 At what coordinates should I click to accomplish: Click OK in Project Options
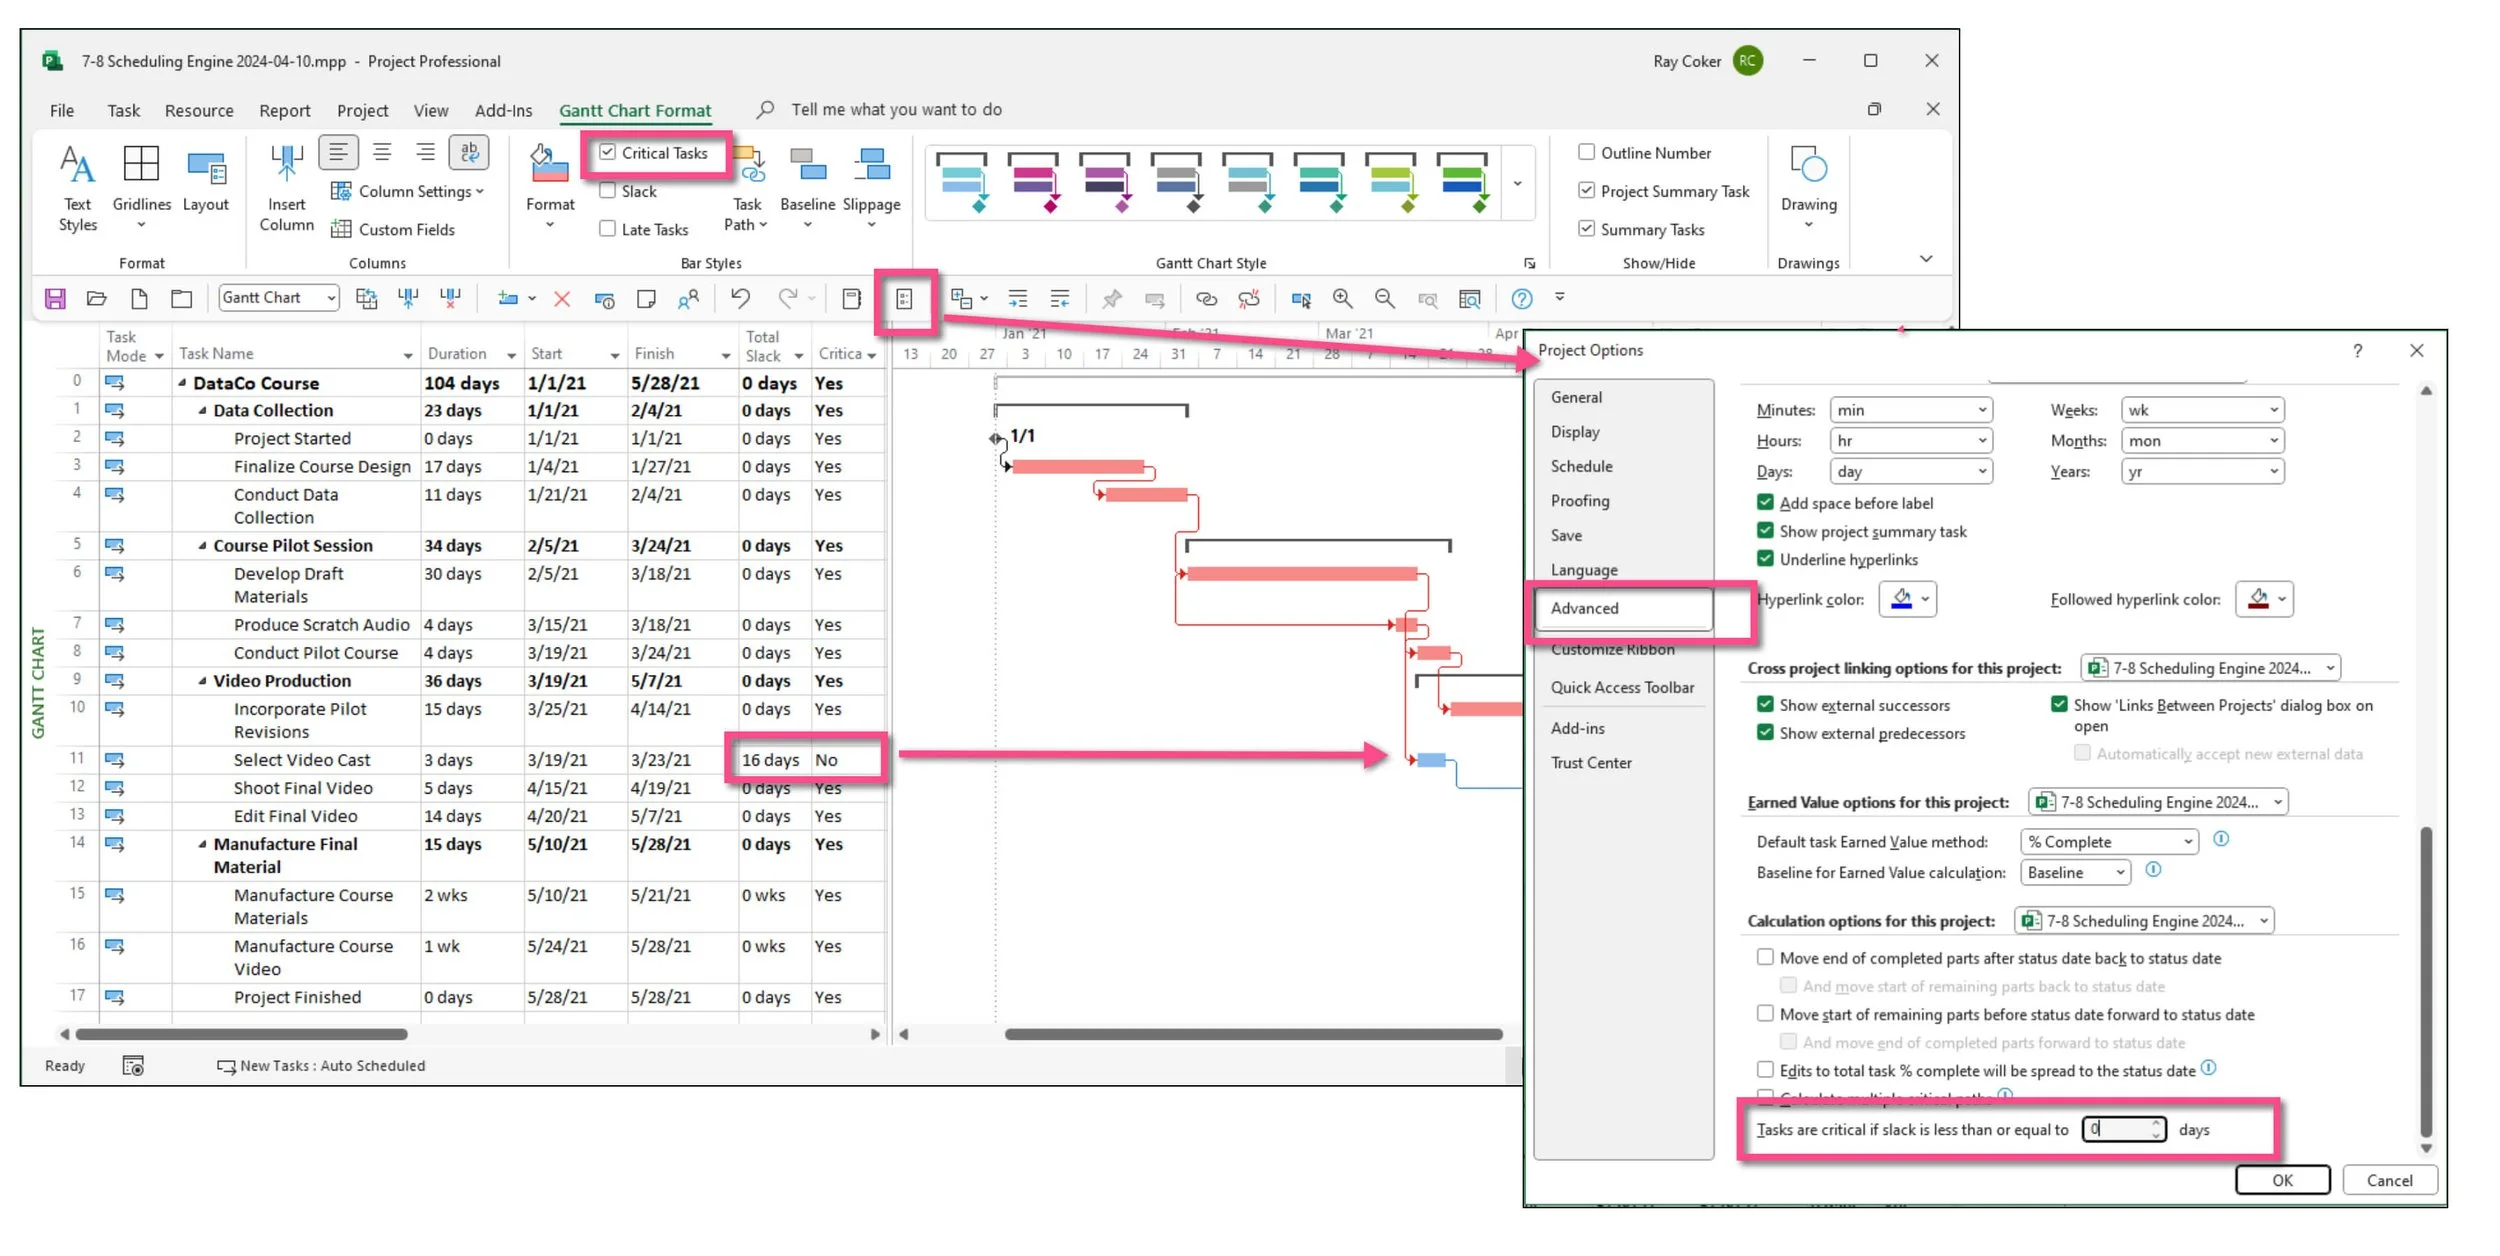2282,1180
